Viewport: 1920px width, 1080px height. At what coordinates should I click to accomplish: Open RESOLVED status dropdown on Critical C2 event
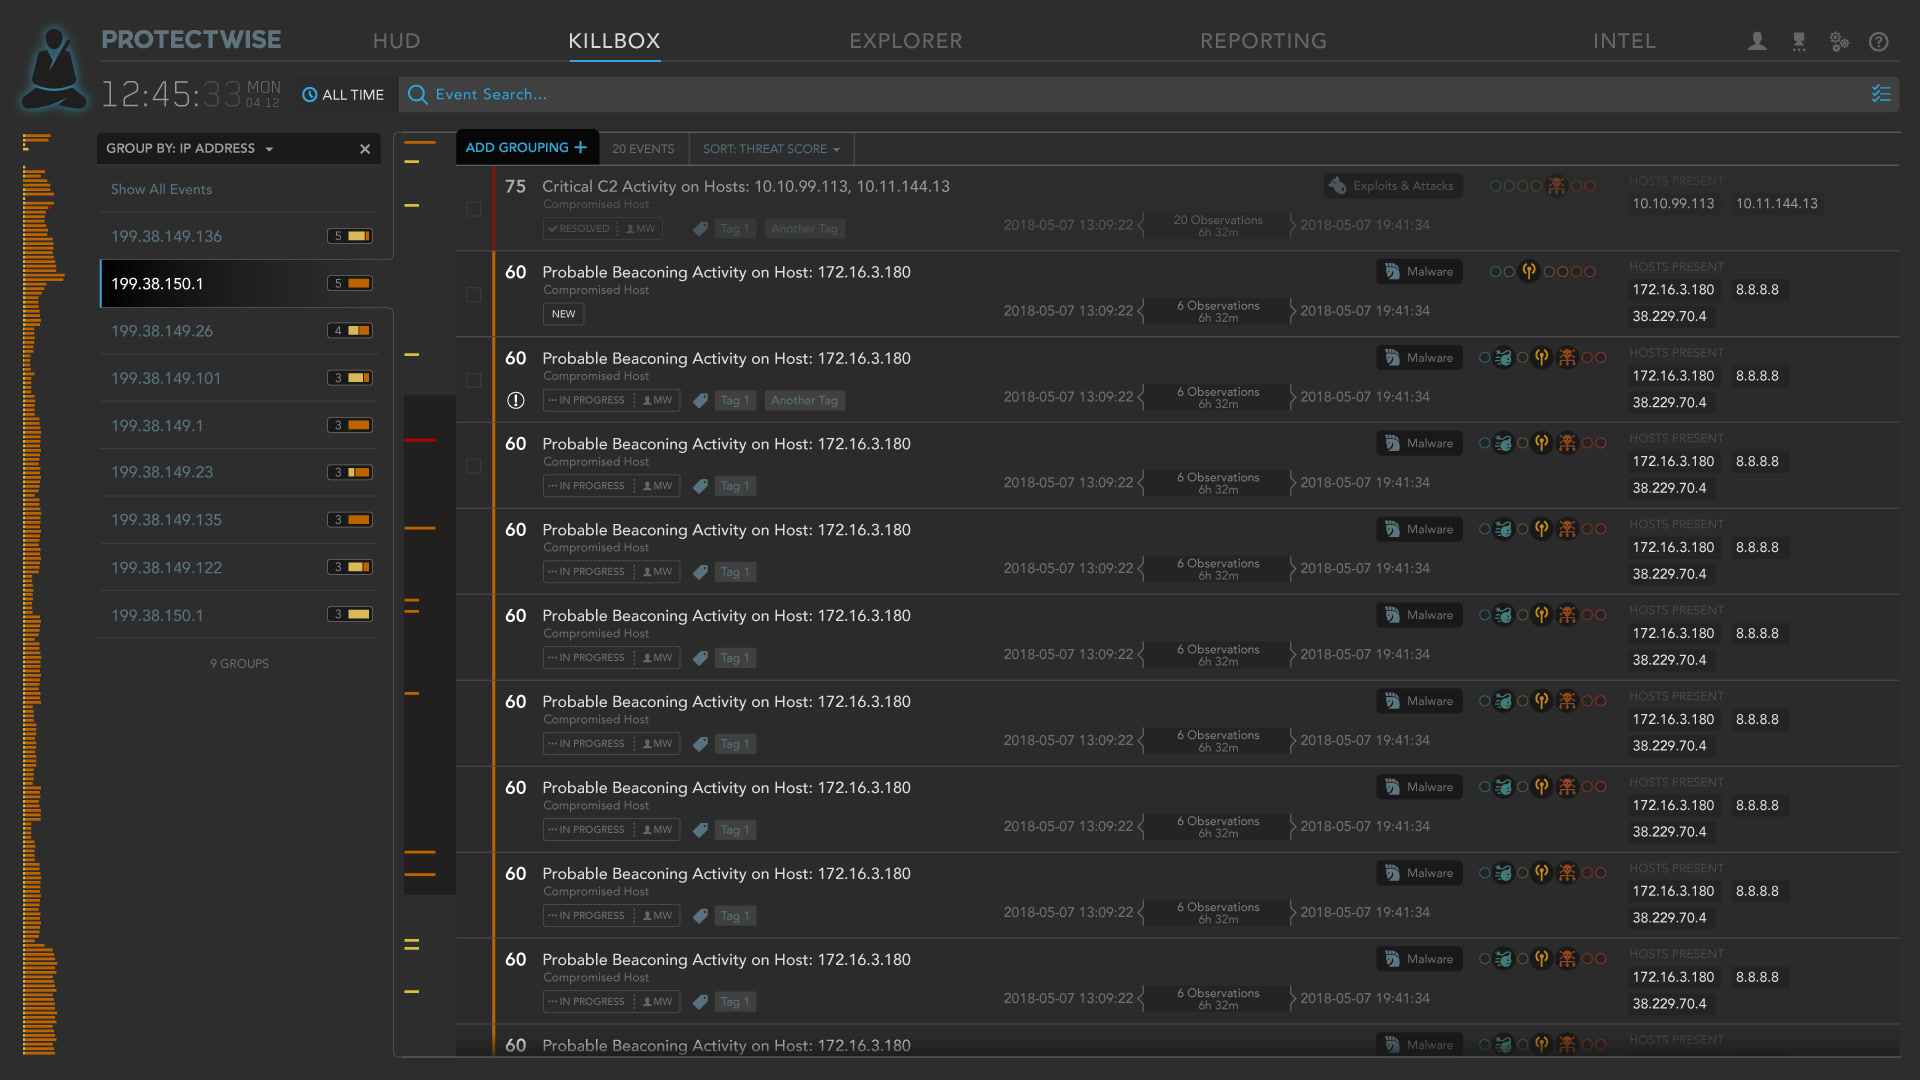tap(580, 229)
